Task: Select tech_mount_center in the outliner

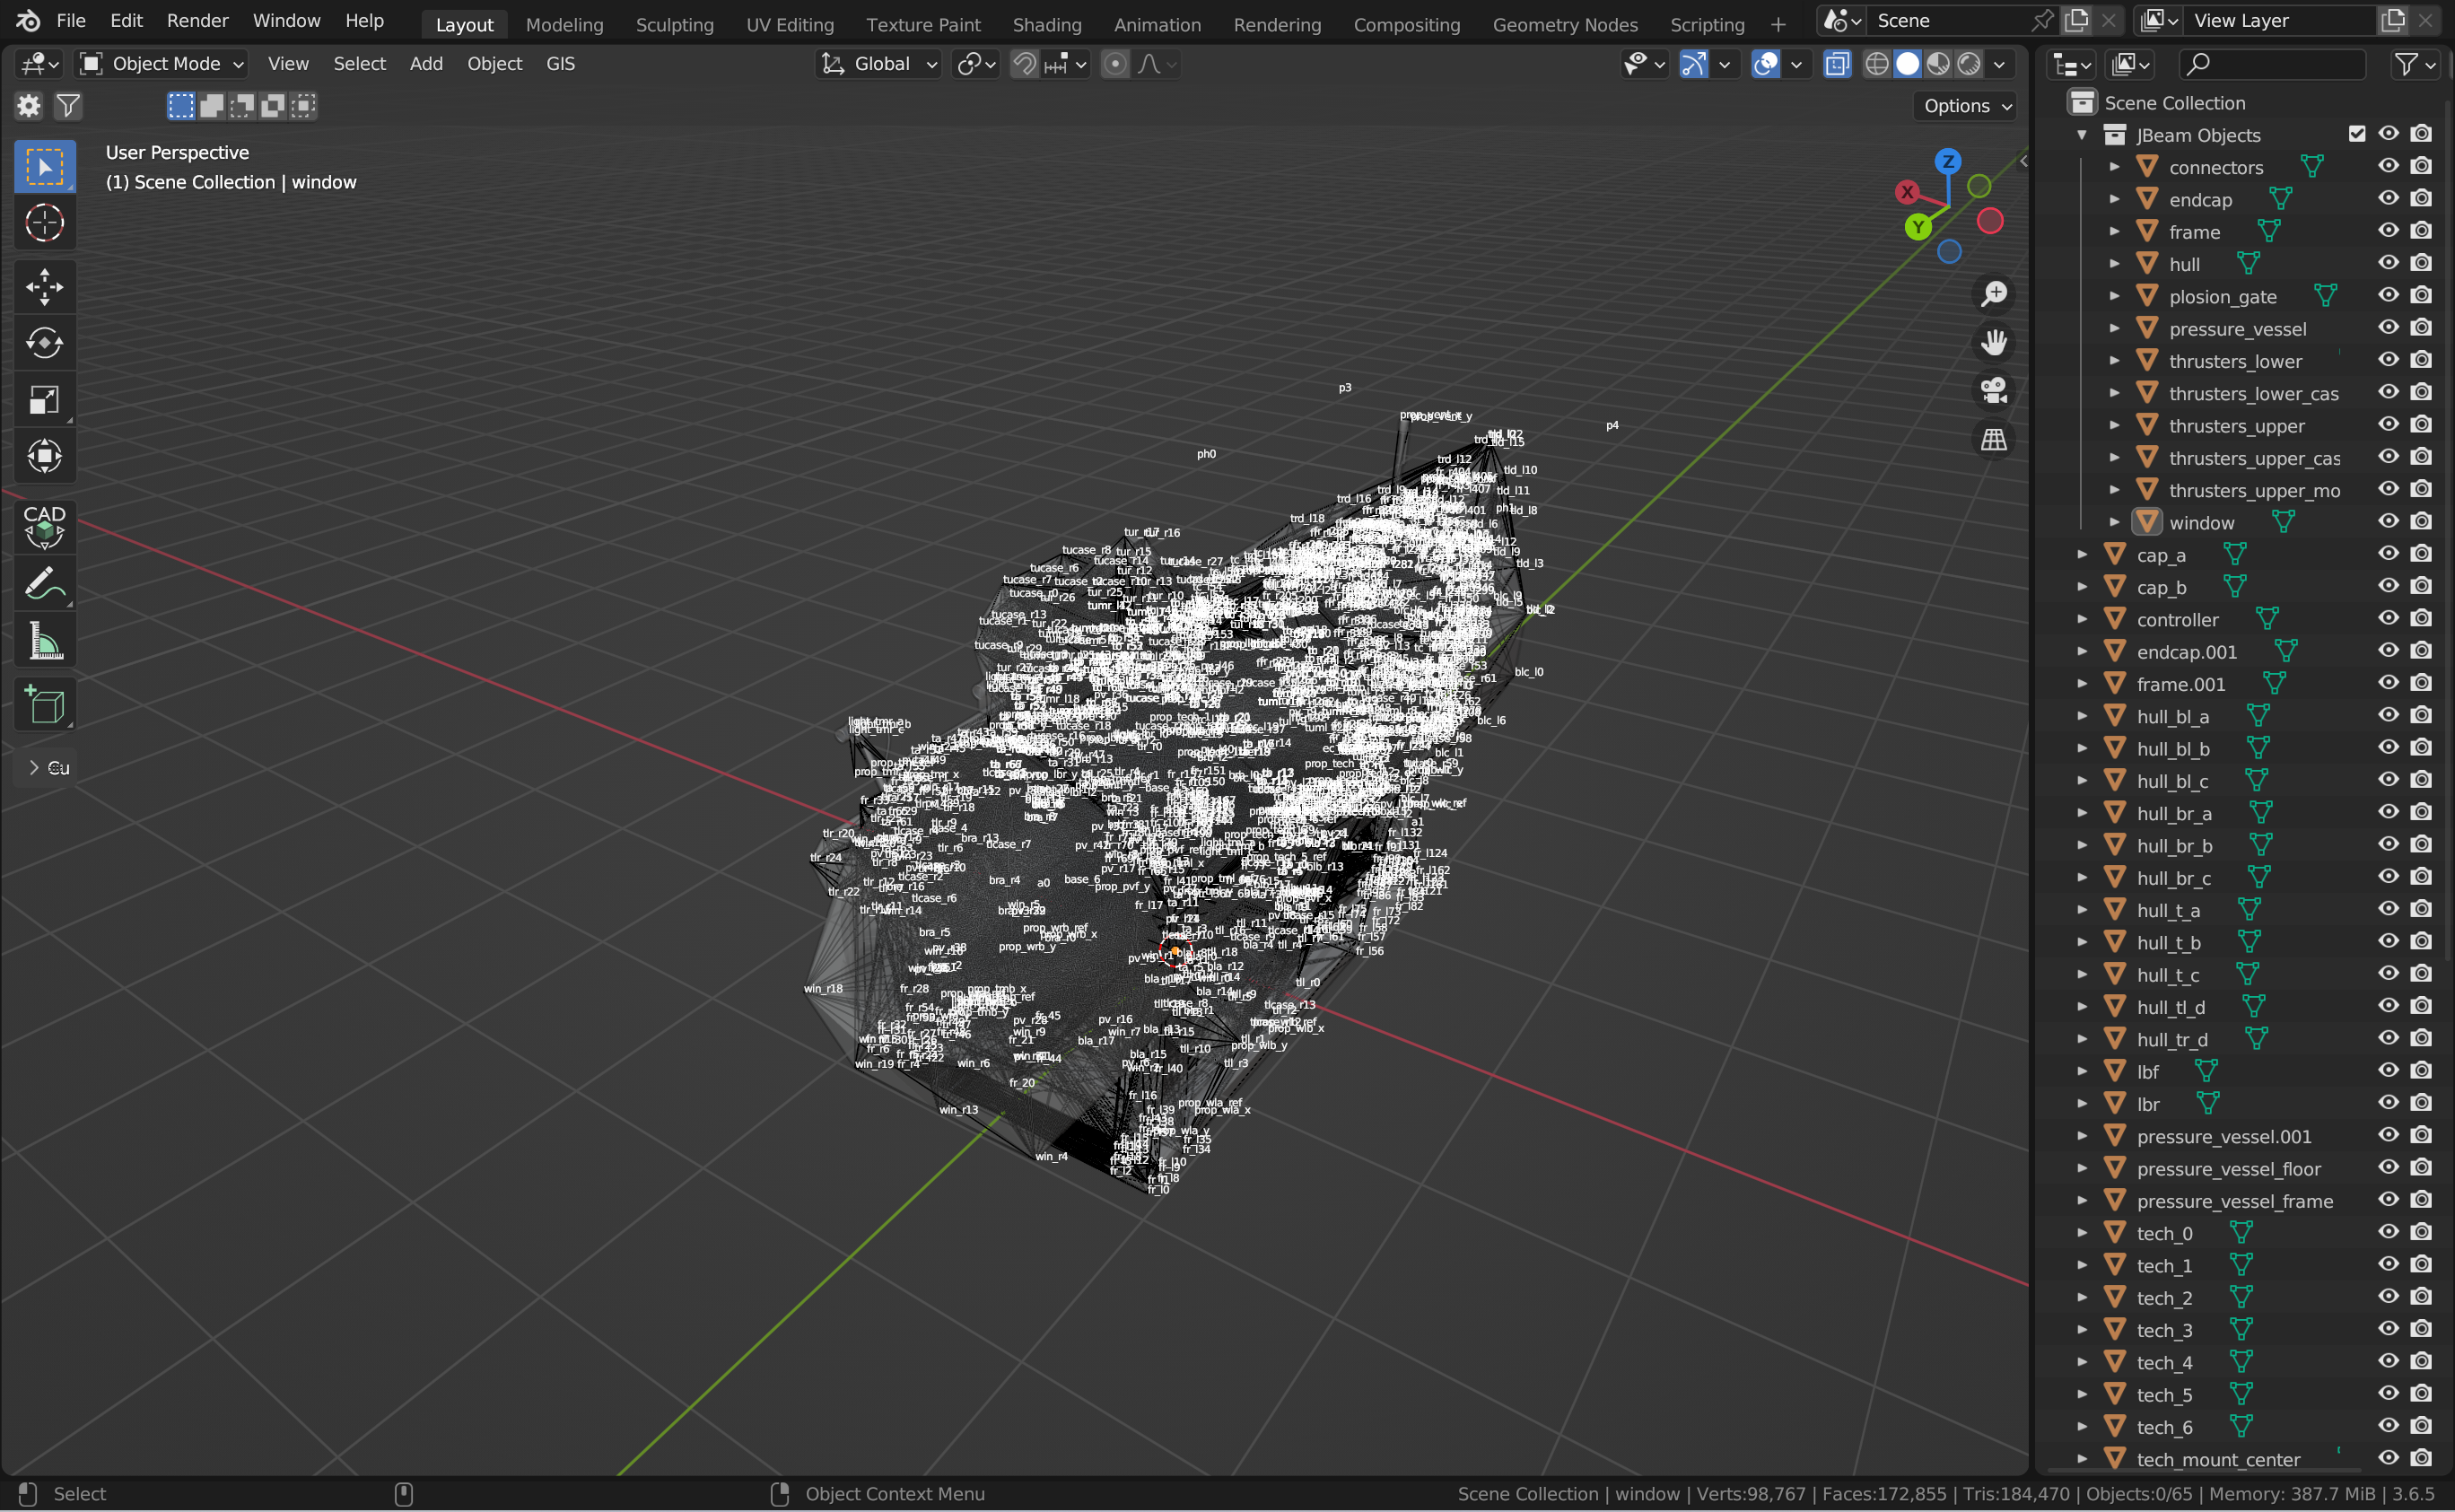Action: tap(2218, 1459)
